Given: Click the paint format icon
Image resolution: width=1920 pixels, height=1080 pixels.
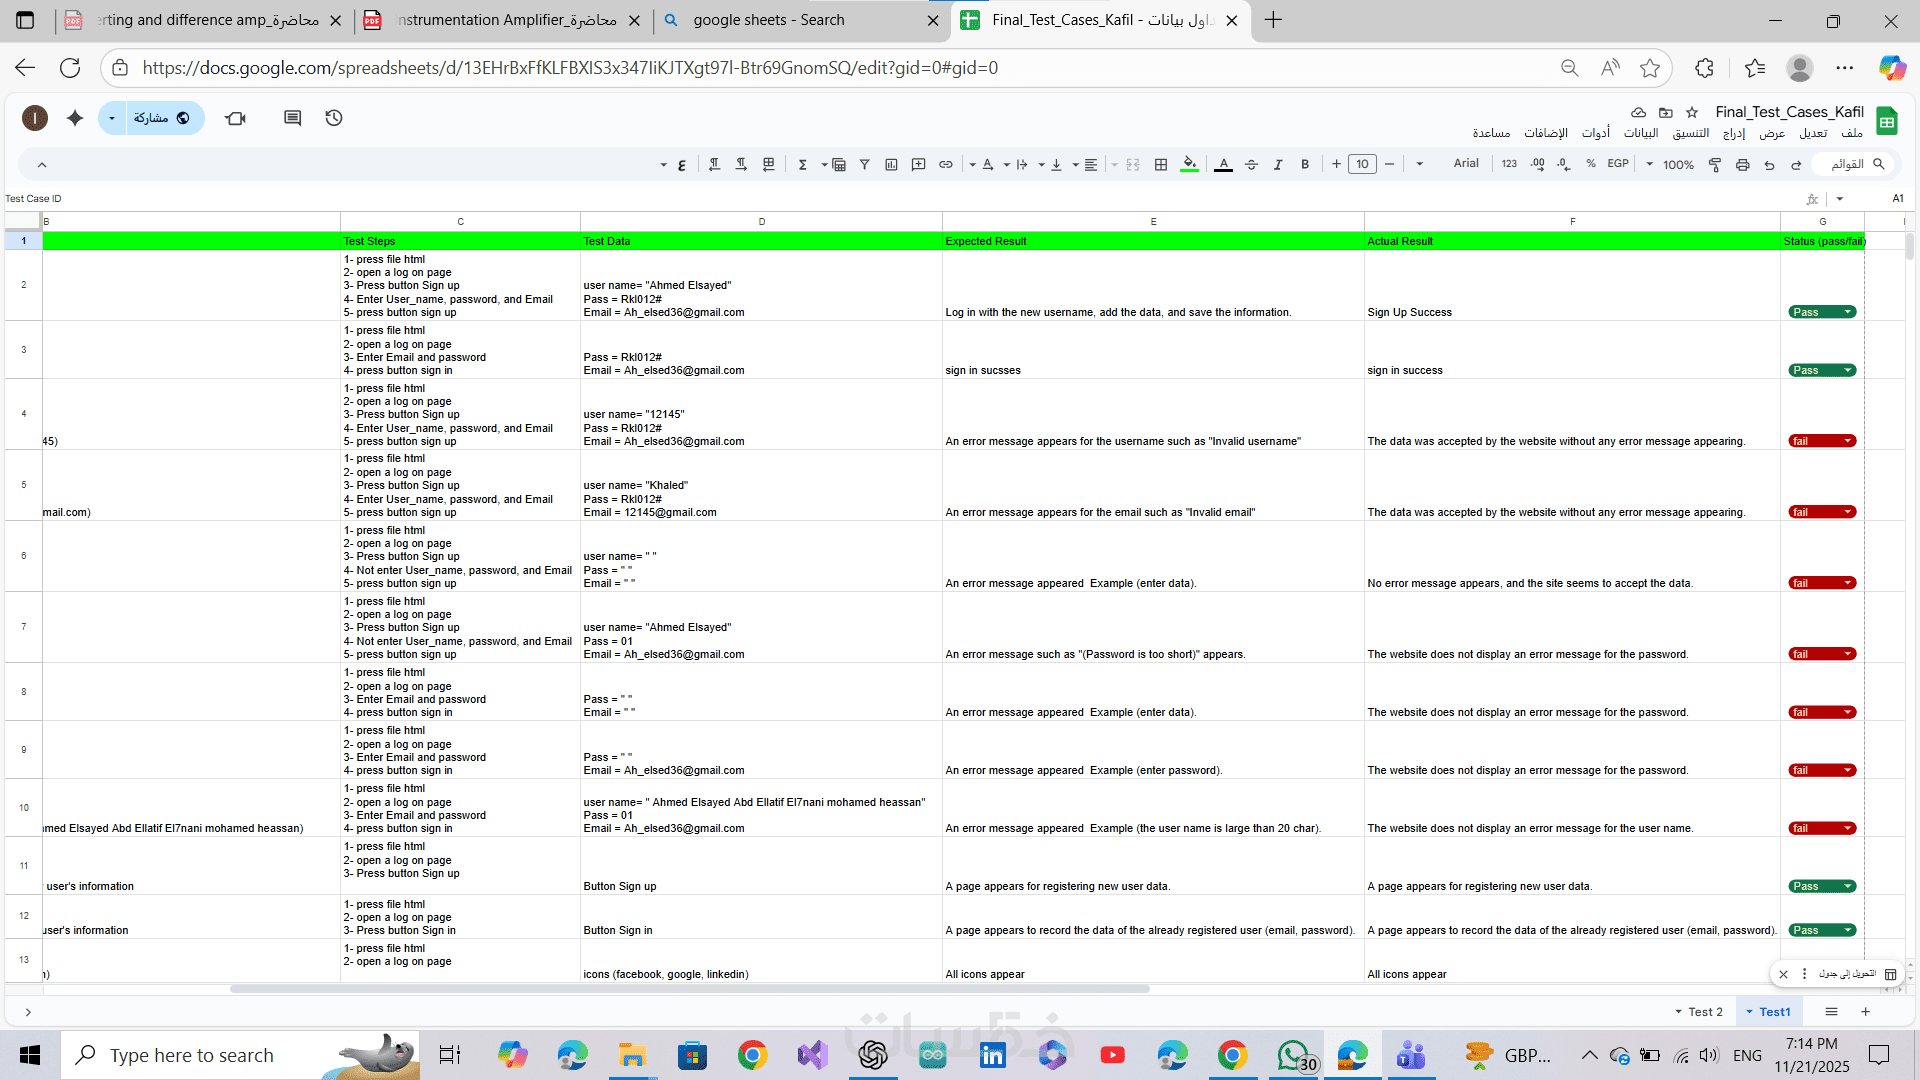Looking at the screenshot, I should (x=1715, y=165).
